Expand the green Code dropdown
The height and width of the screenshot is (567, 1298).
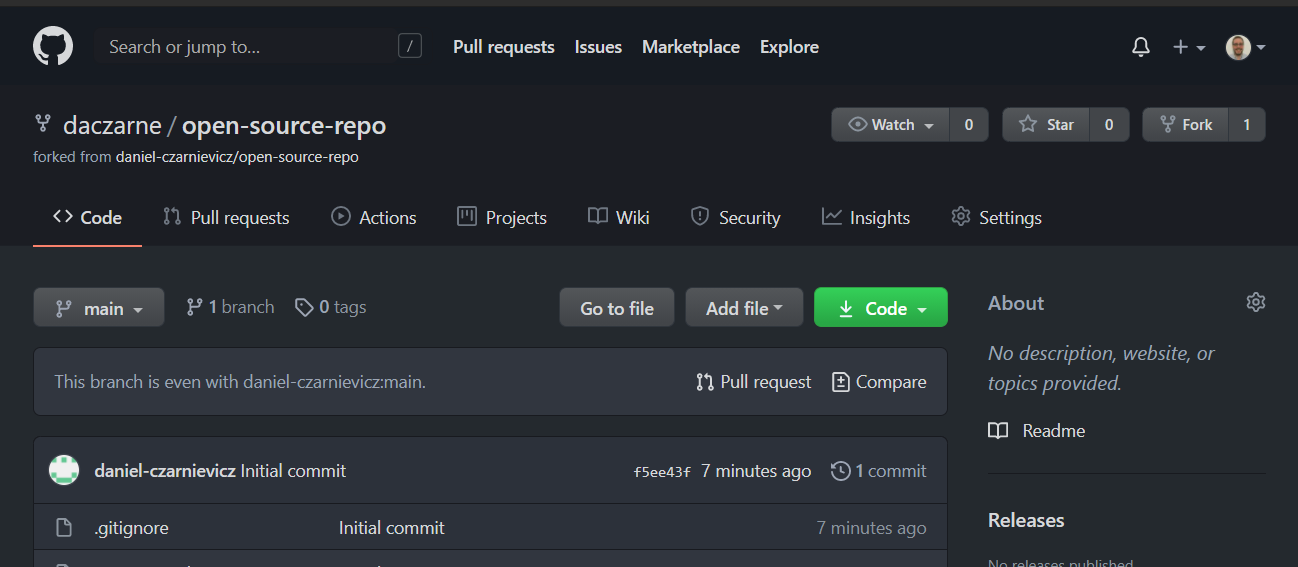pyautogui.click(x=880, y=308)
